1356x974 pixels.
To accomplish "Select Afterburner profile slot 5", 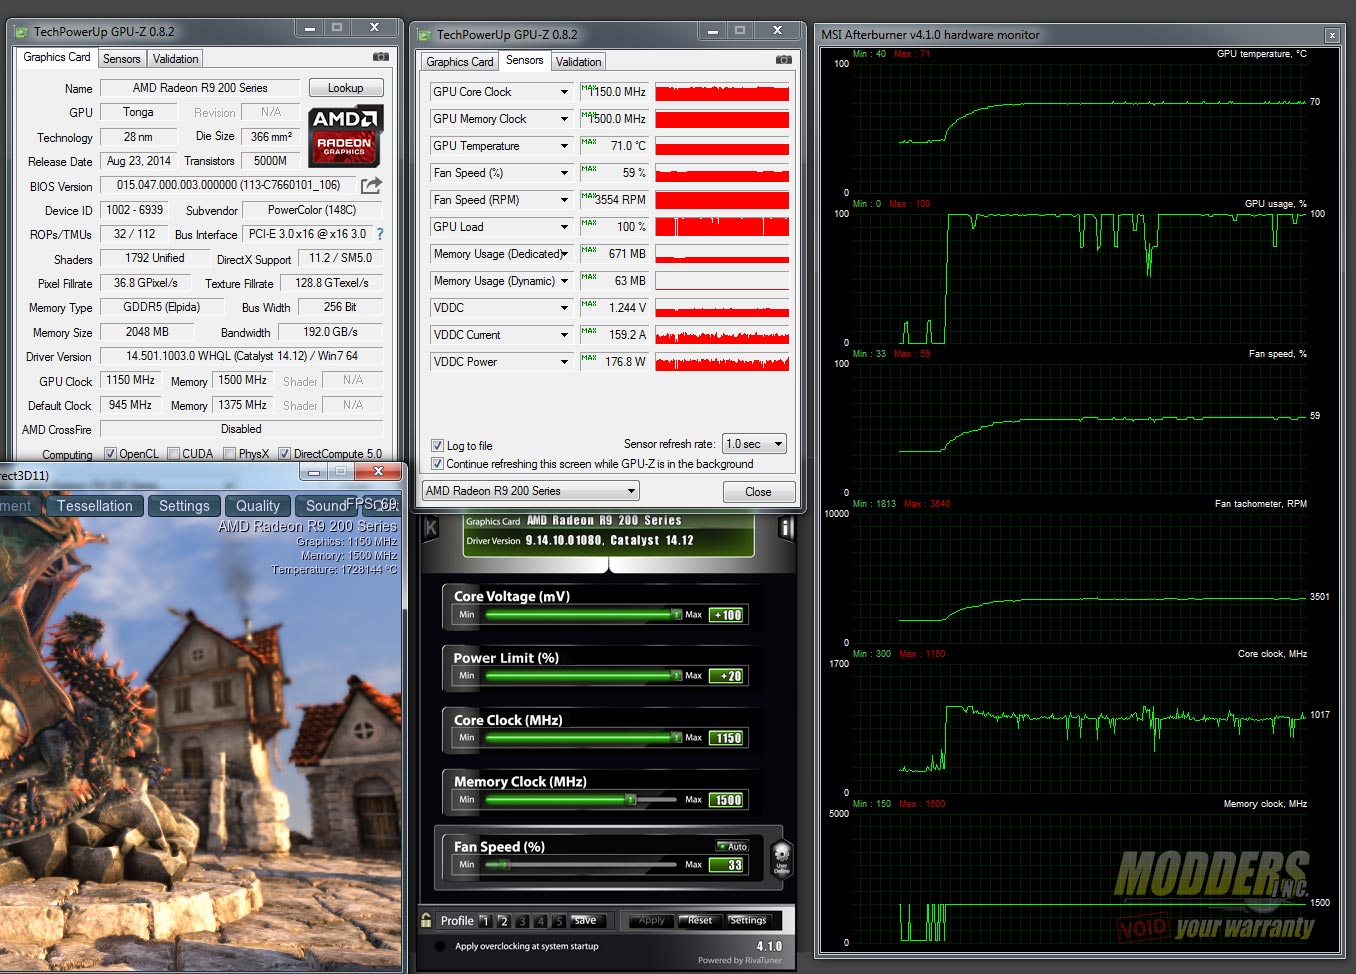I will point(559,921).
